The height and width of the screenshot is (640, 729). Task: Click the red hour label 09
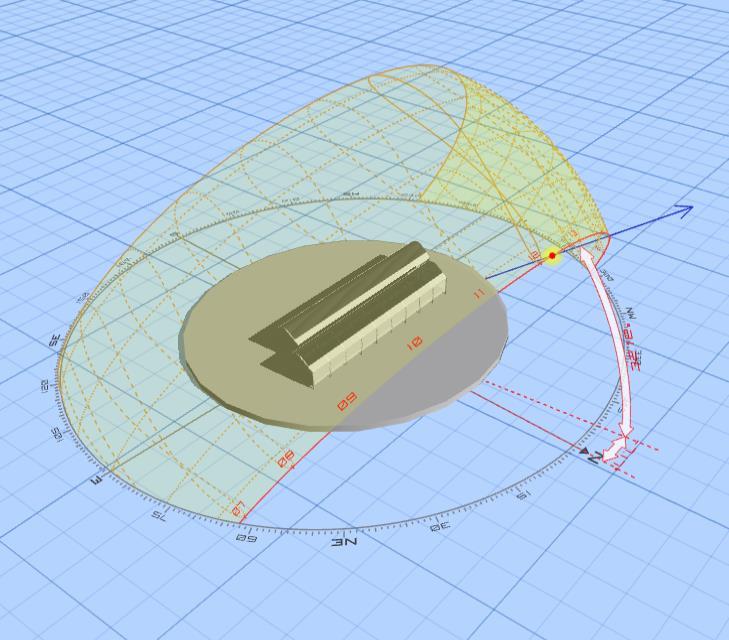348,402
